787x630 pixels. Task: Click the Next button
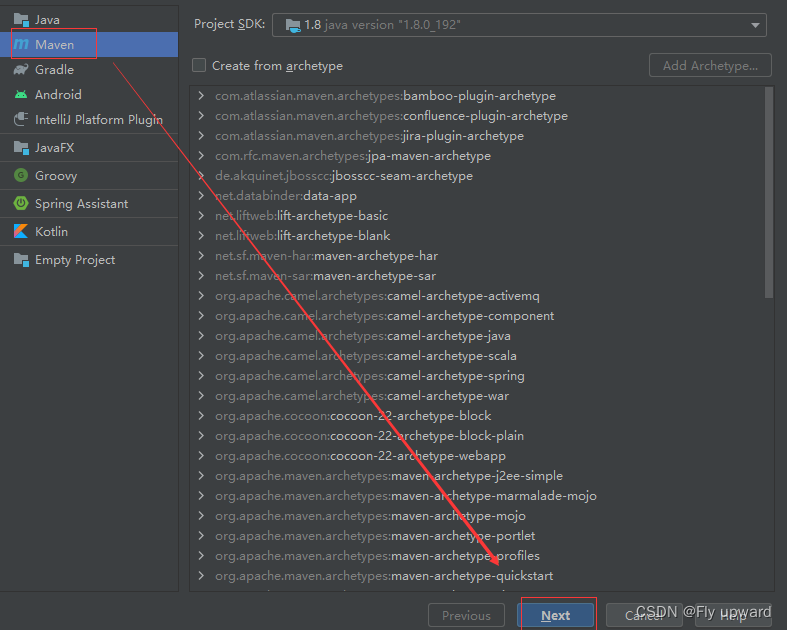pos(556,615)
